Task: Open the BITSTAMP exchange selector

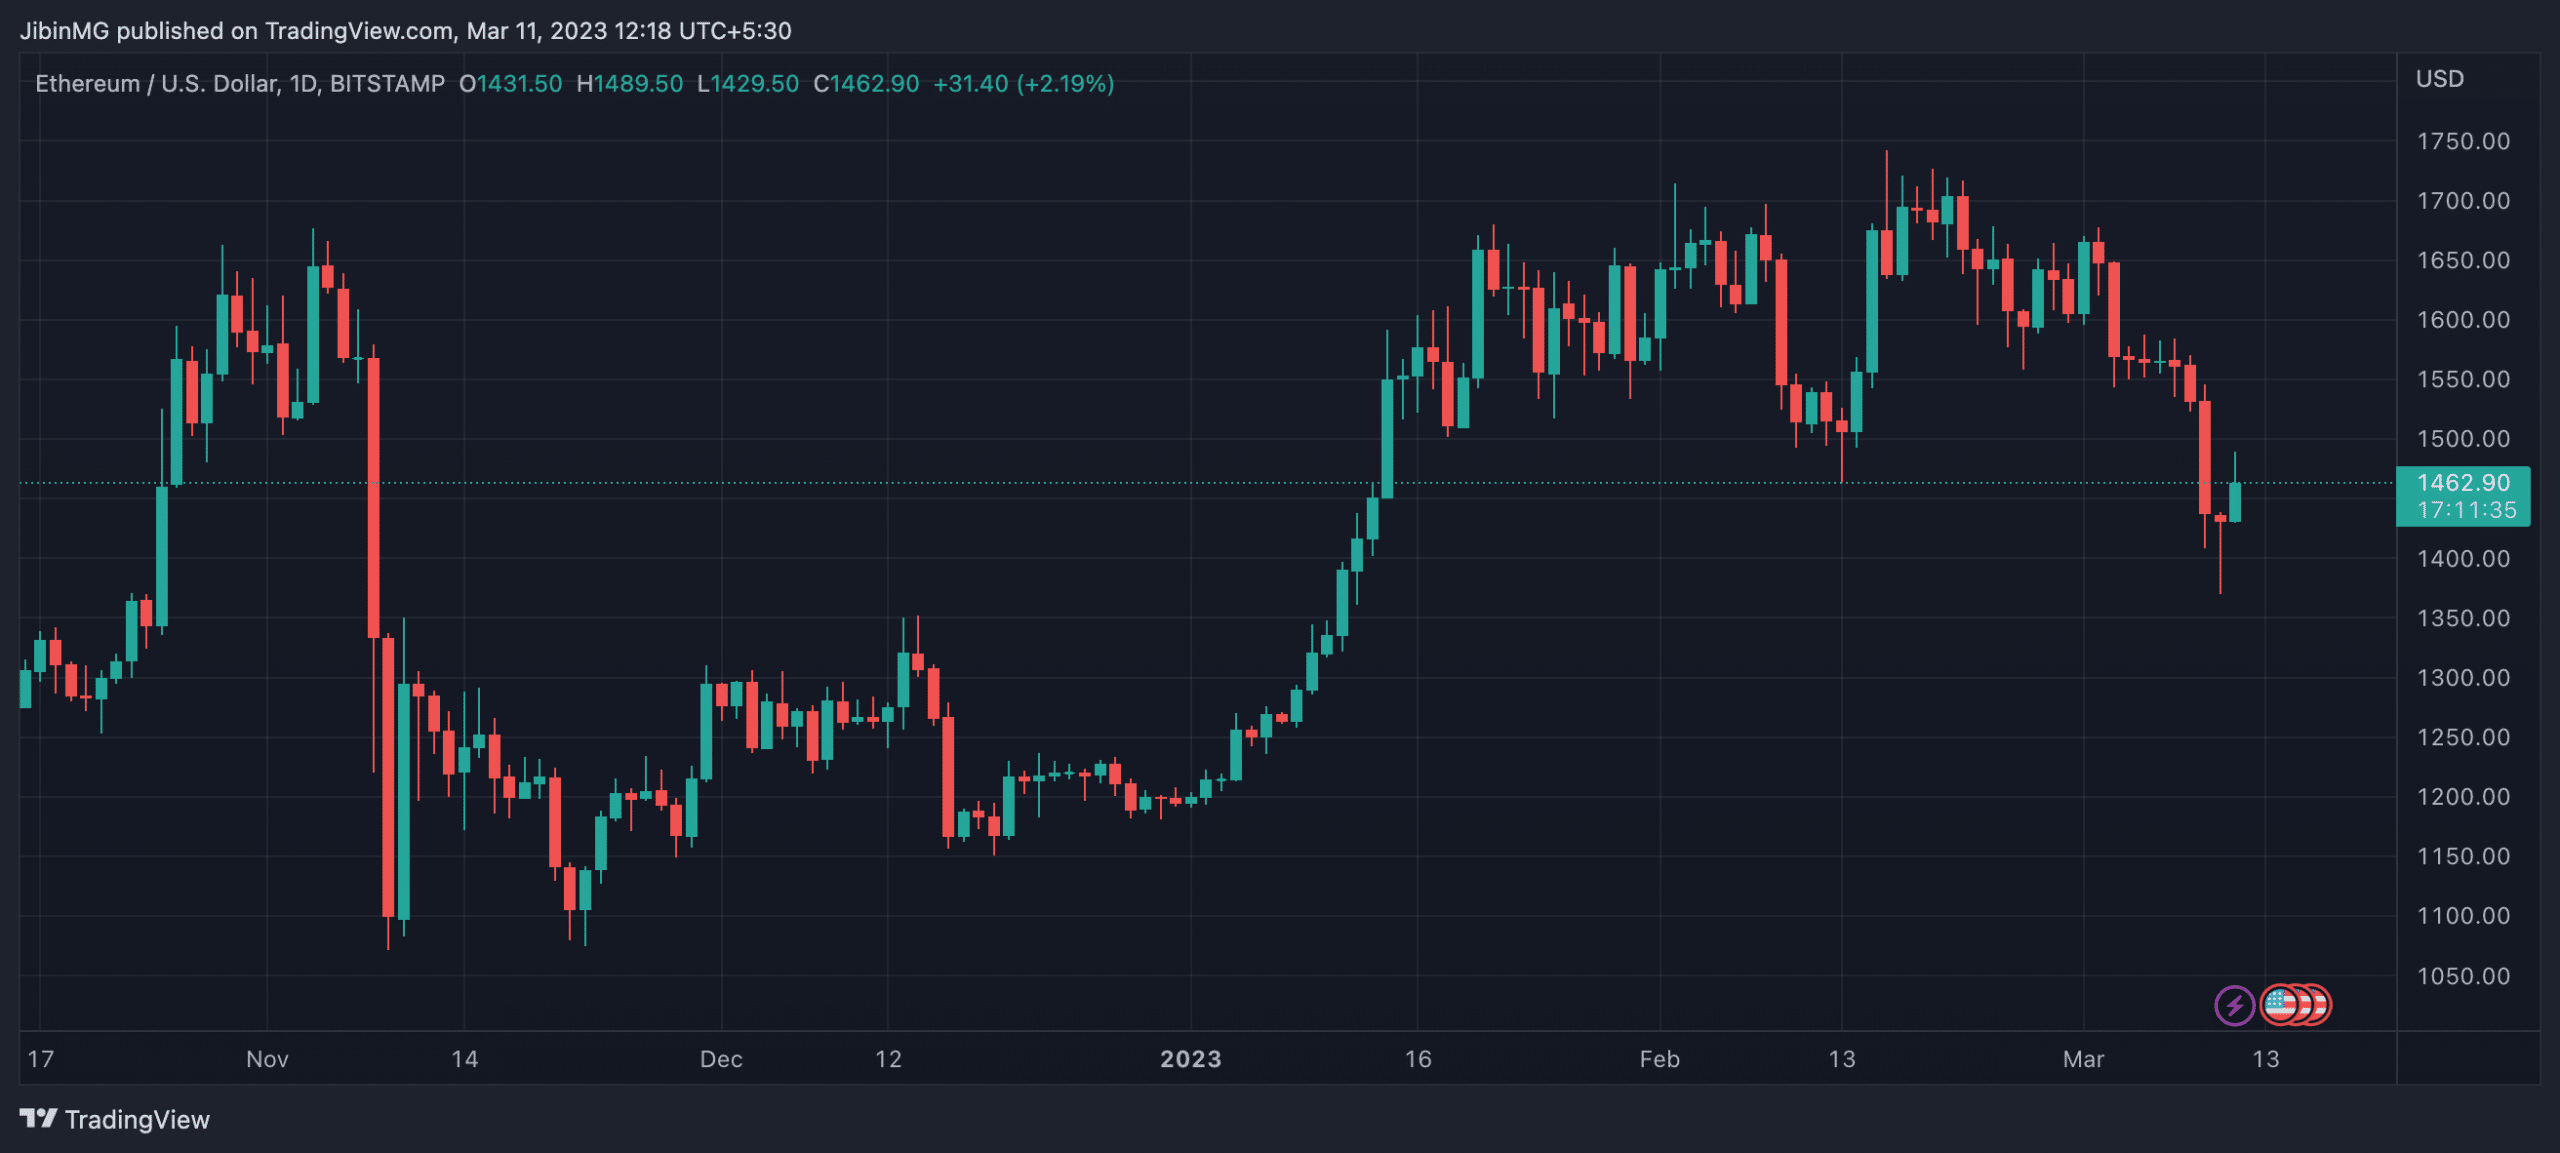Action: coord(388,84)
